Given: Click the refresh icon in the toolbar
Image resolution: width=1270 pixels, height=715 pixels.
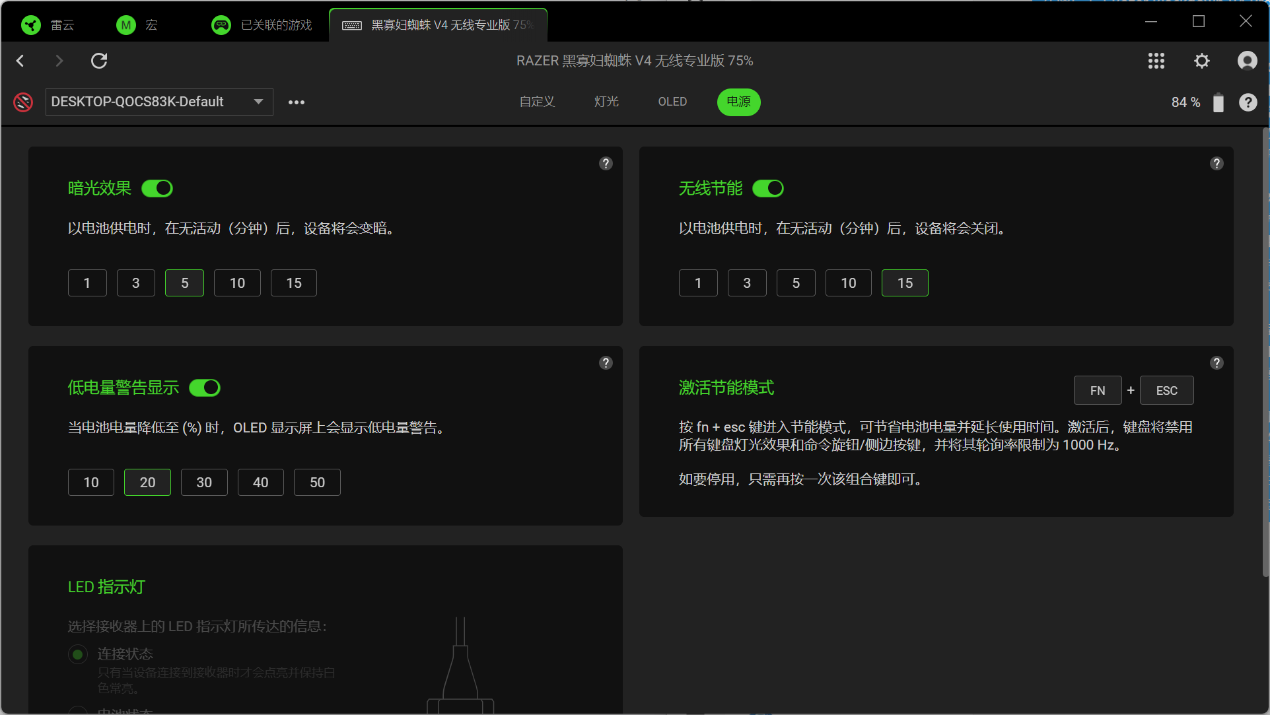Looking at the screenshot, I should 99,61.
